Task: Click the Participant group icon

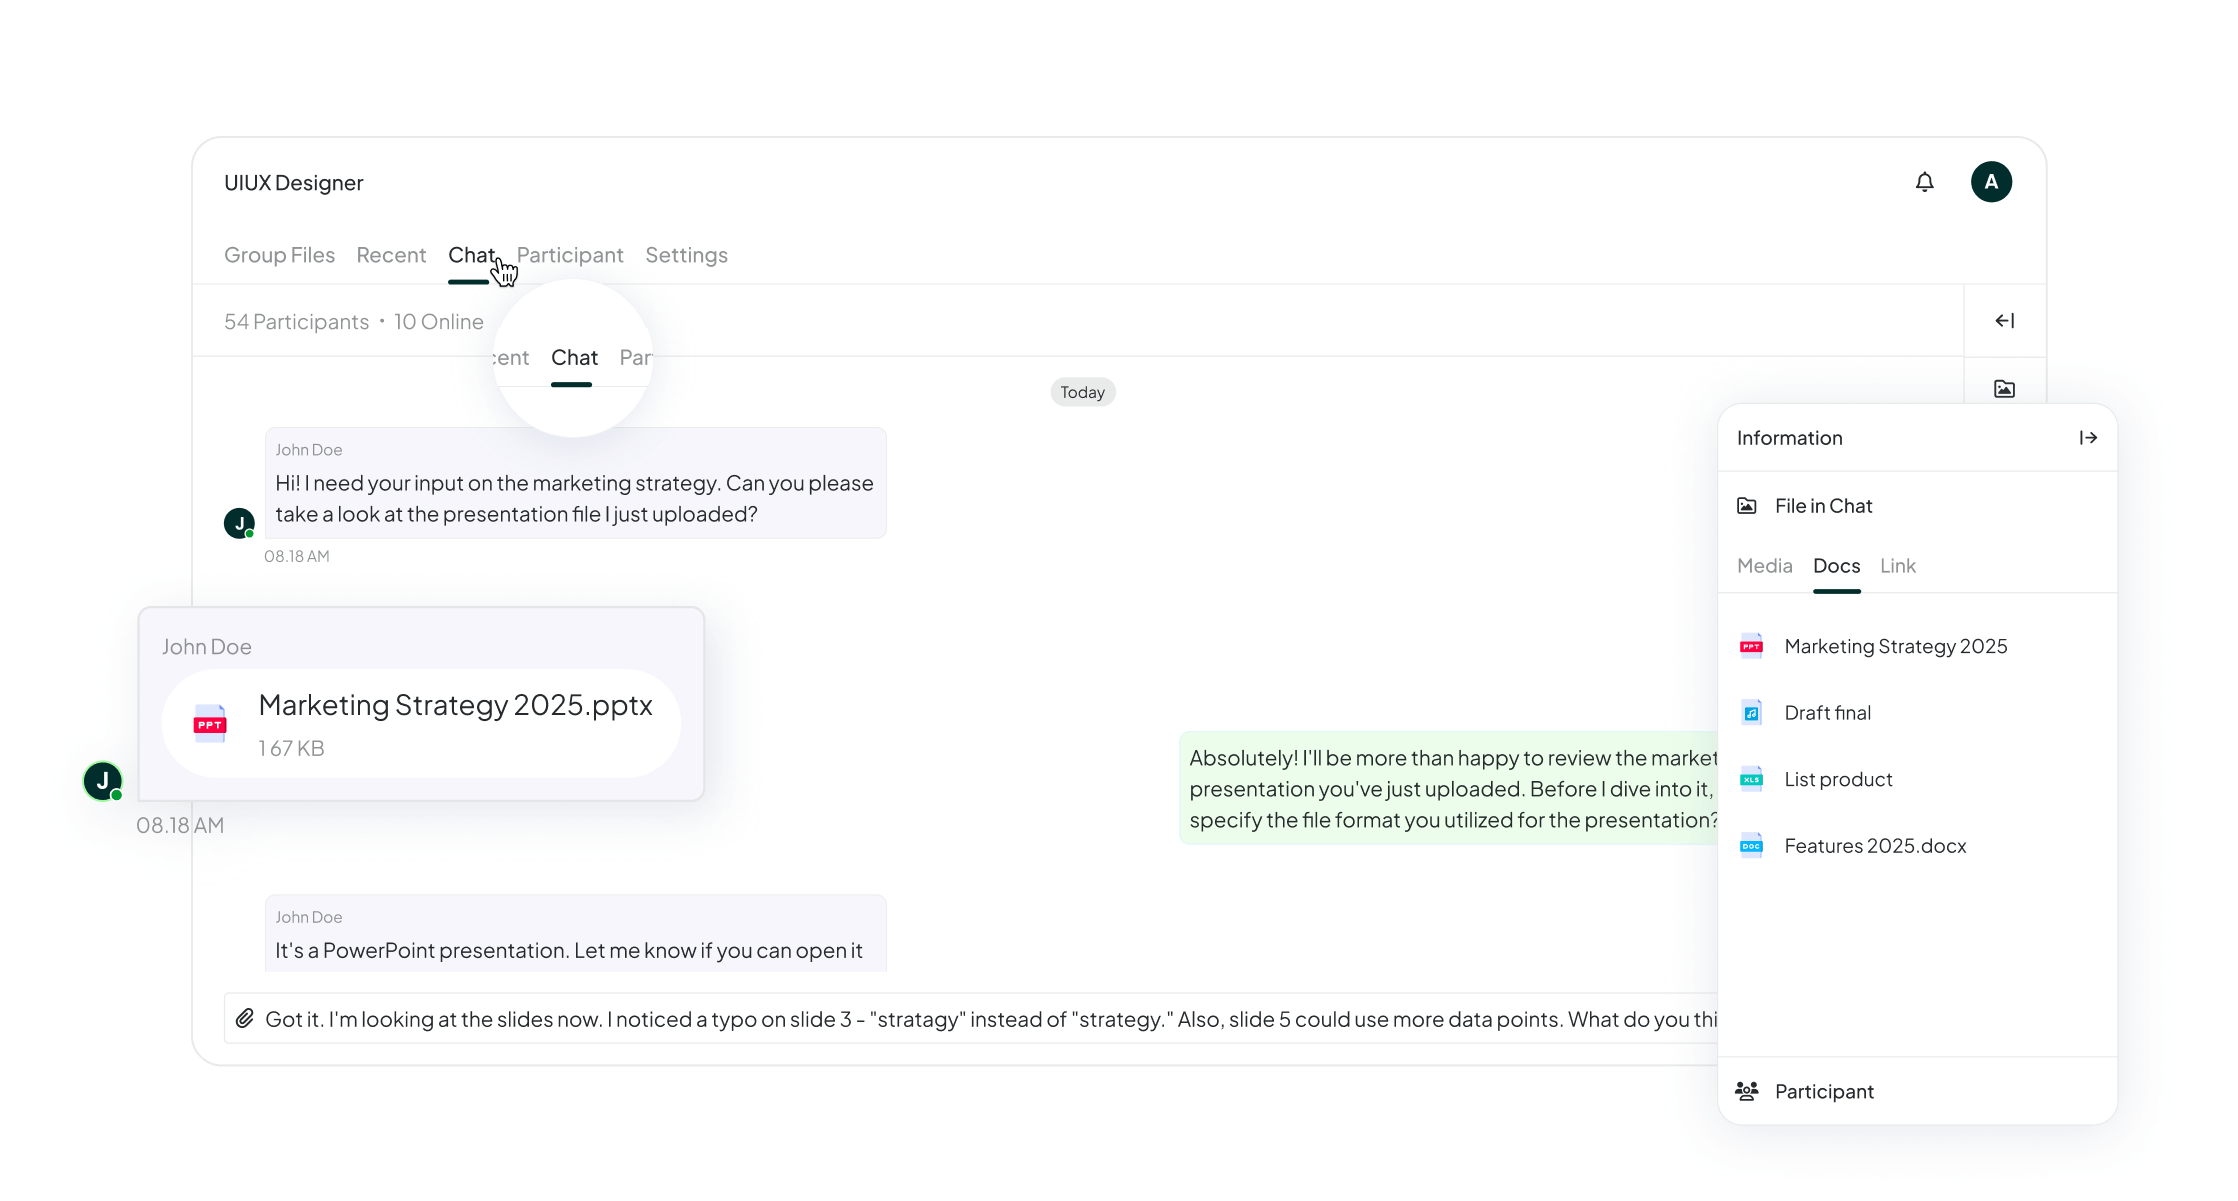Action: (1748, 1091)
